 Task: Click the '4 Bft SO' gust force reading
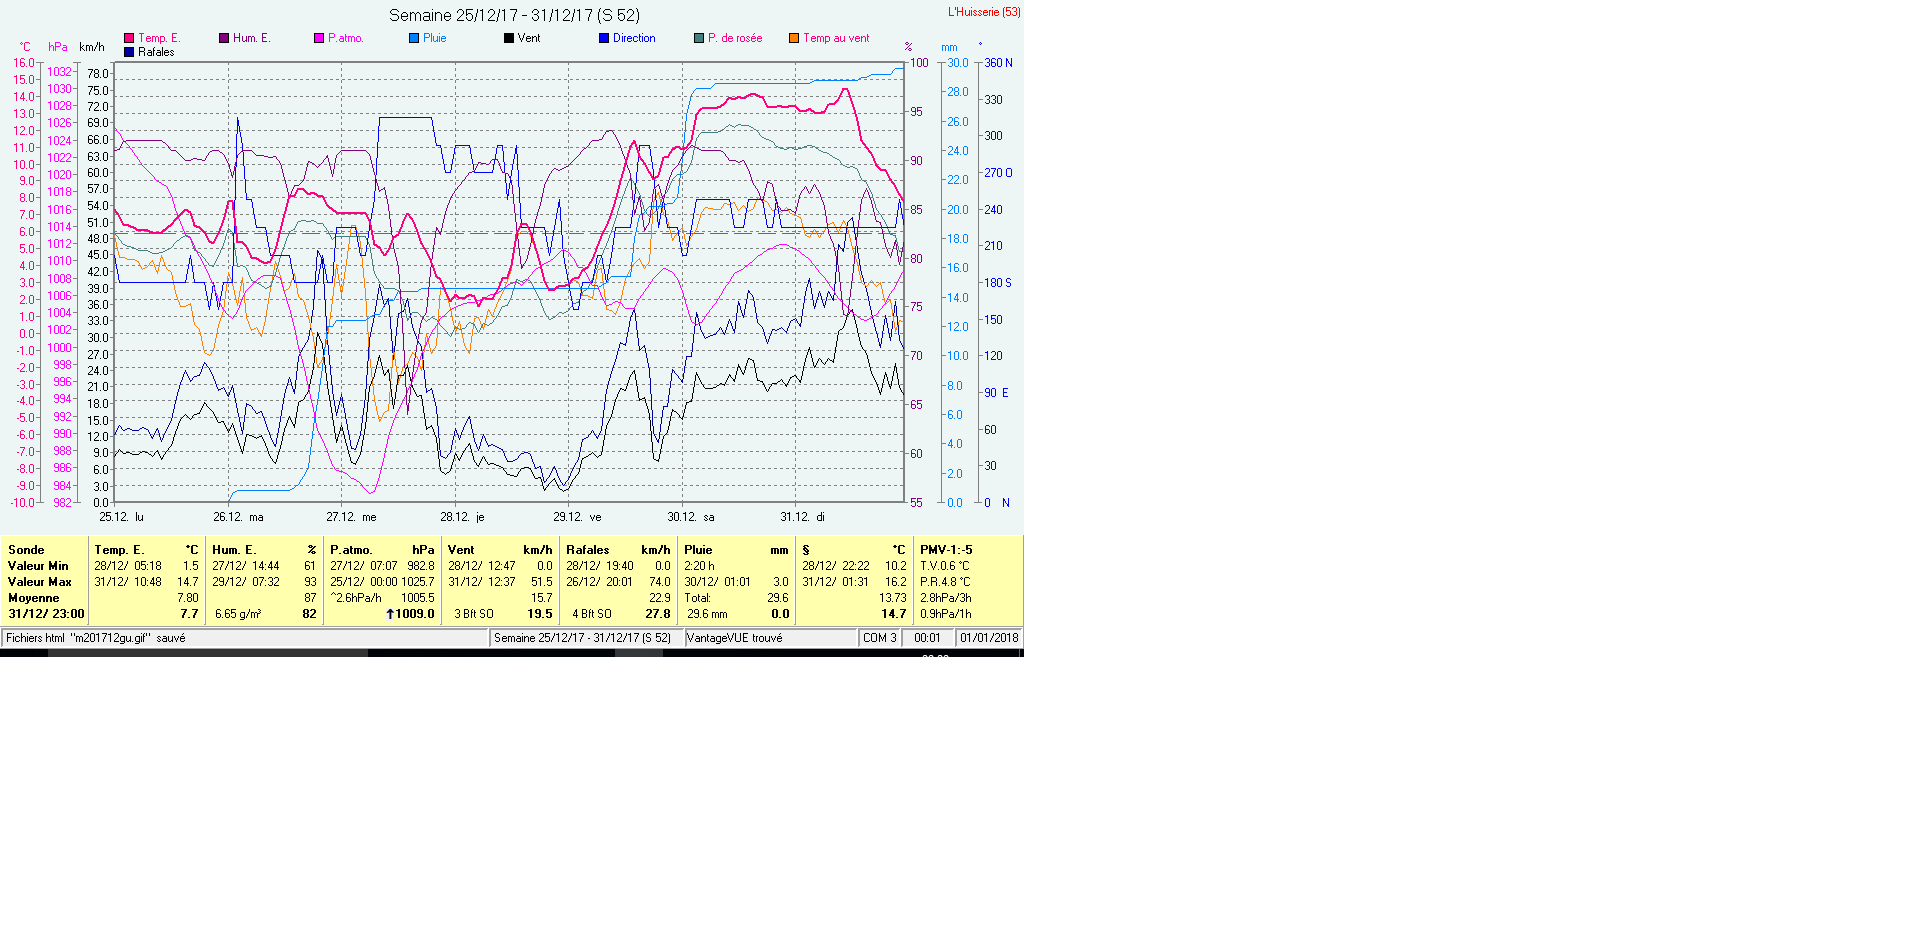click(592, 614)
